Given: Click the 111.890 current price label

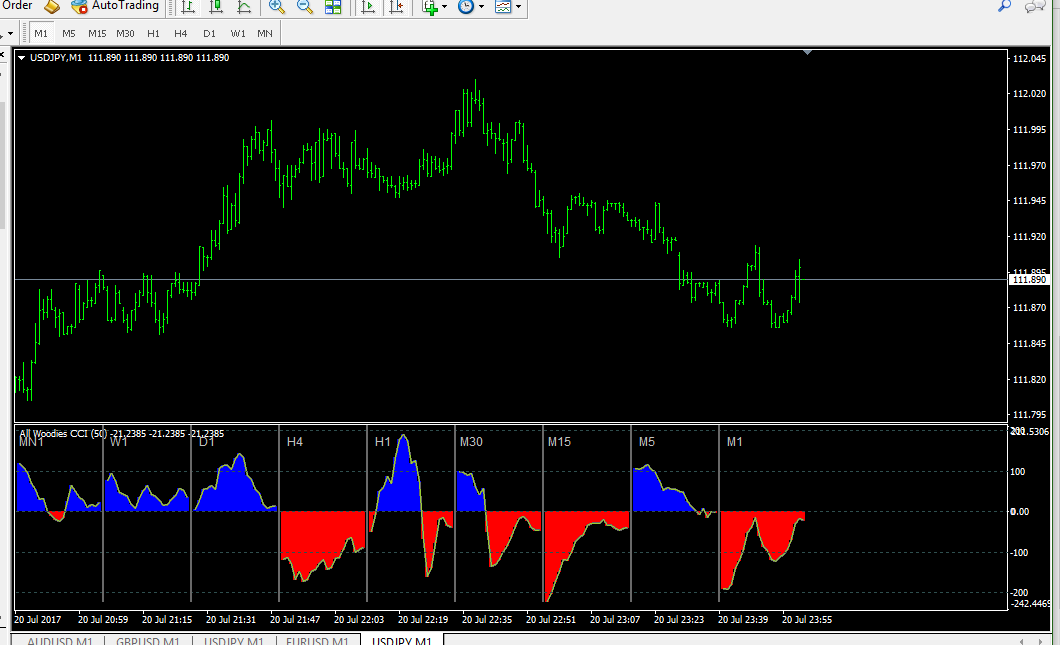Looking at the screenshot, I should pyautogui.click(x=1029, y=279).
